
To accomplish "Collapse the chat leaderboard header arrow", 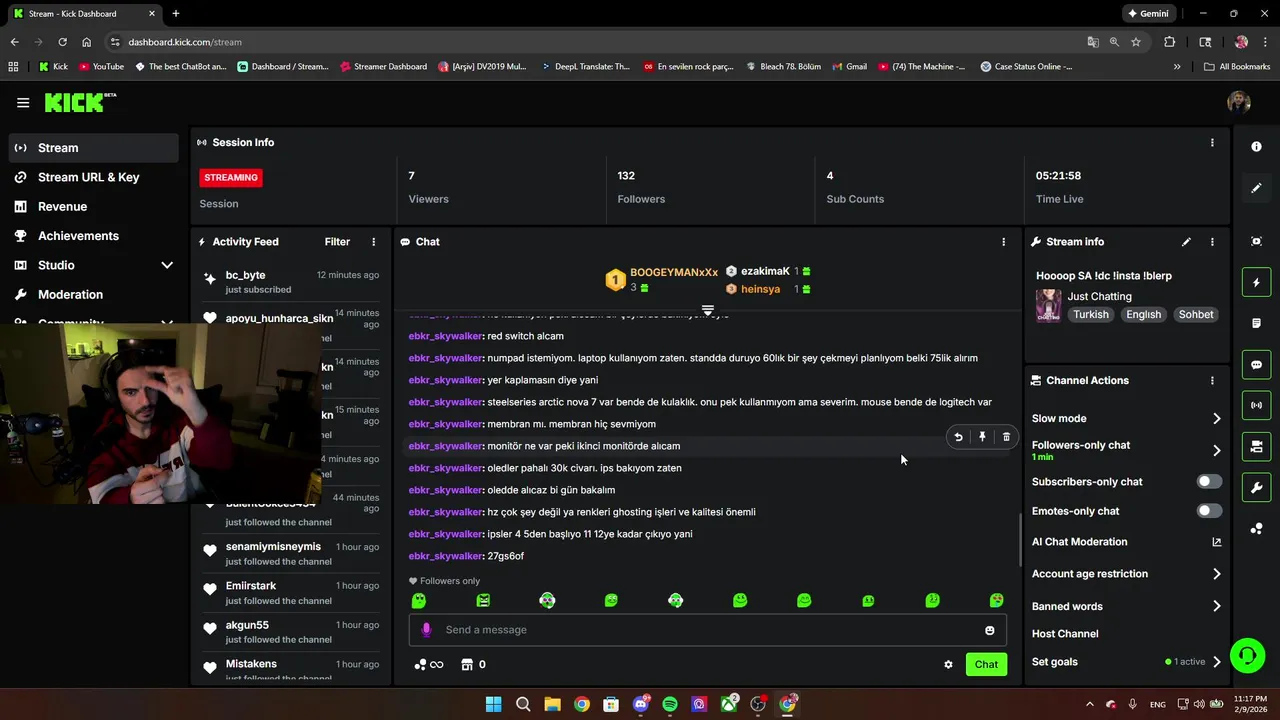I will (708, 311).
